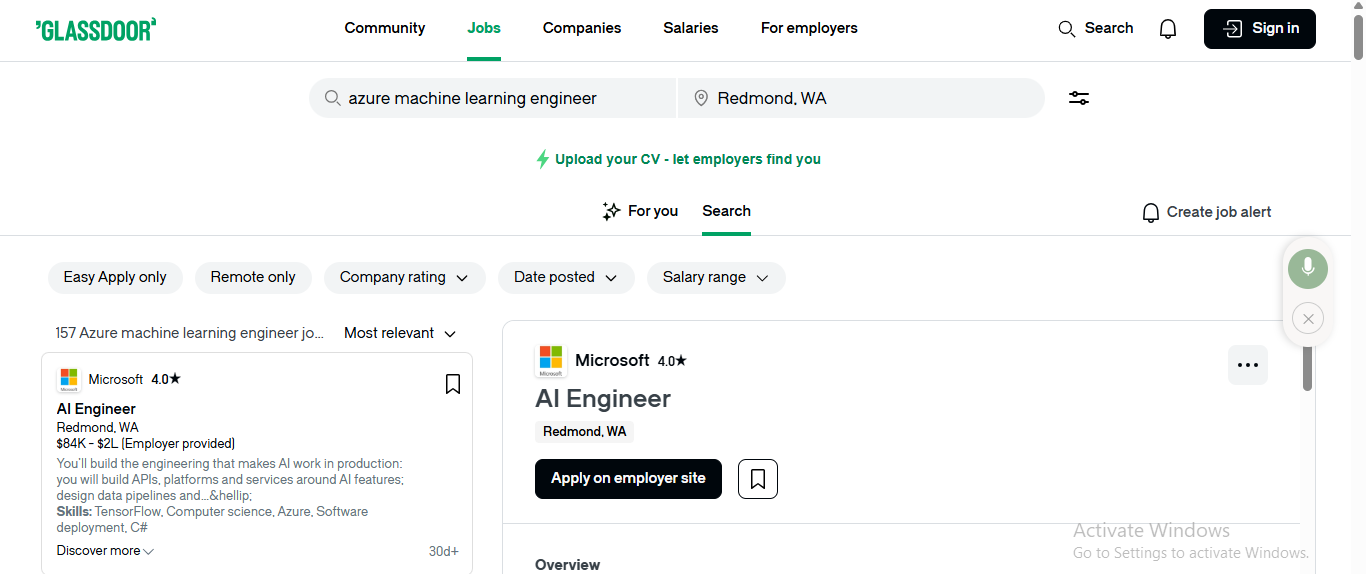Image resolution: width=1366 pixels, height=574 pixels.
Task: Open the Companies nav item
Action: pyautogui.click(x=582, y=28)
